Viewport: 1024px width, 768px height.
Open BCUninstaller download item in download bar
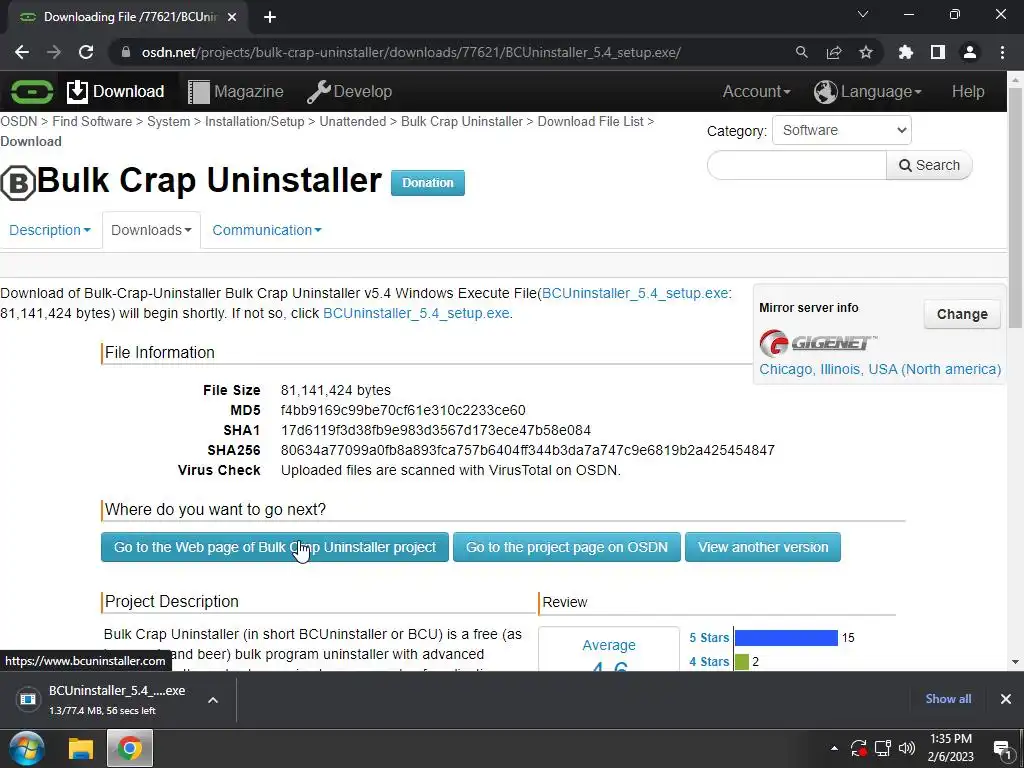pos(104,699)
